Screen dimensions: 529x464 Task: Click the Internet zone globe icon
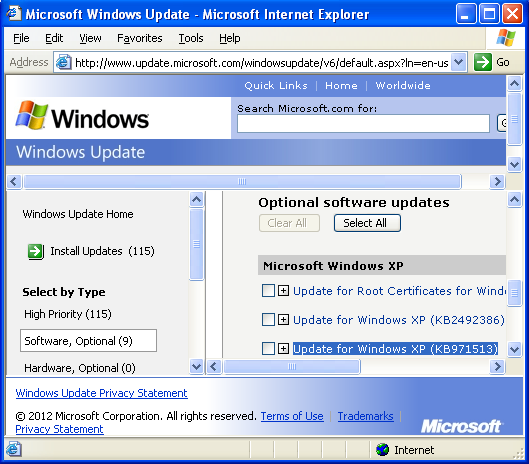click(382, 450)
